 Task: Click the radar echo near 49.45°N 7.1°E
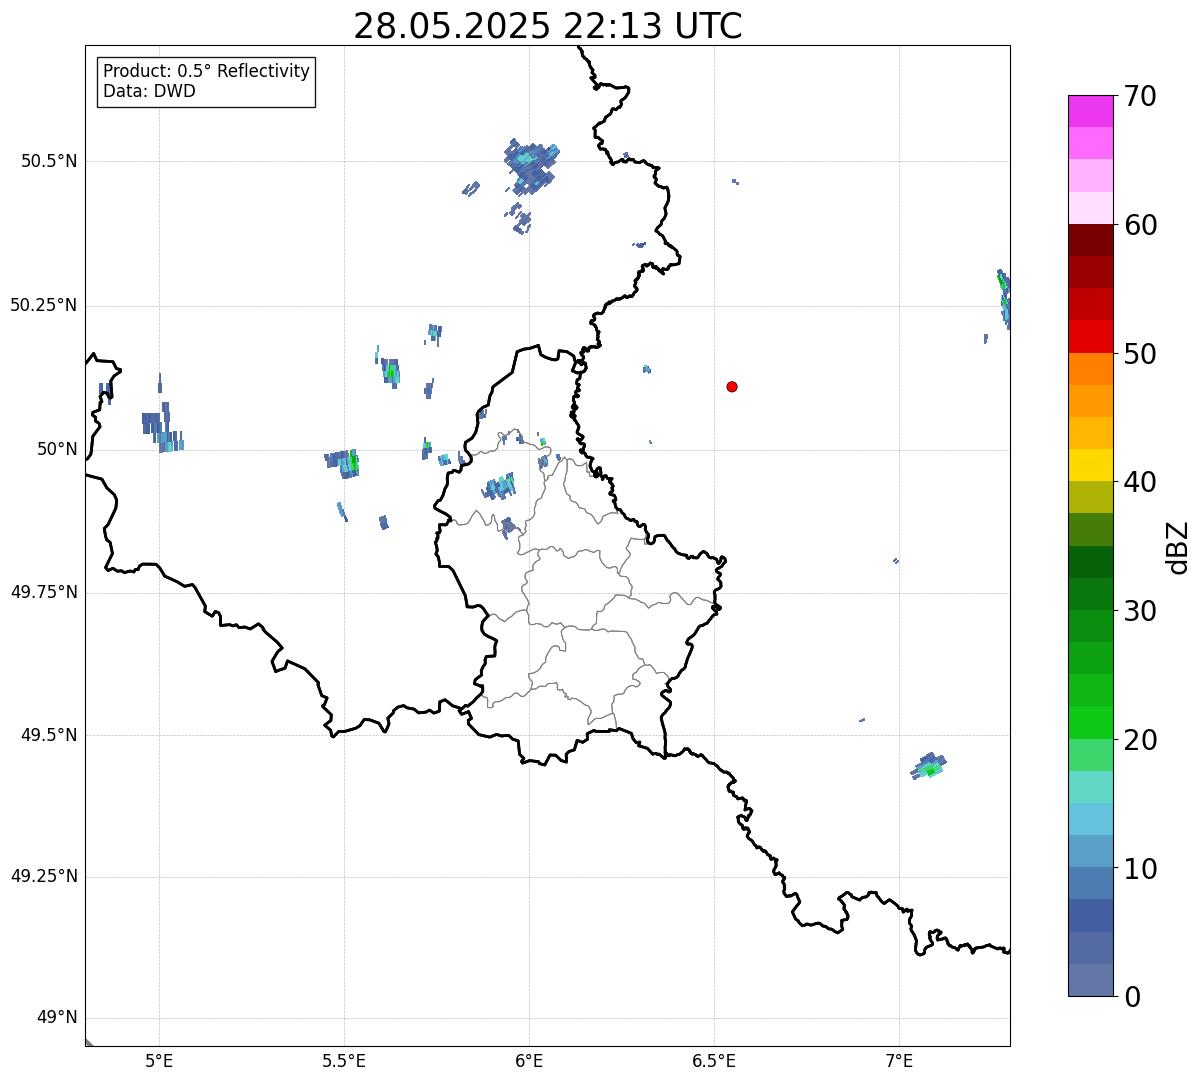[x=929, y=767]
